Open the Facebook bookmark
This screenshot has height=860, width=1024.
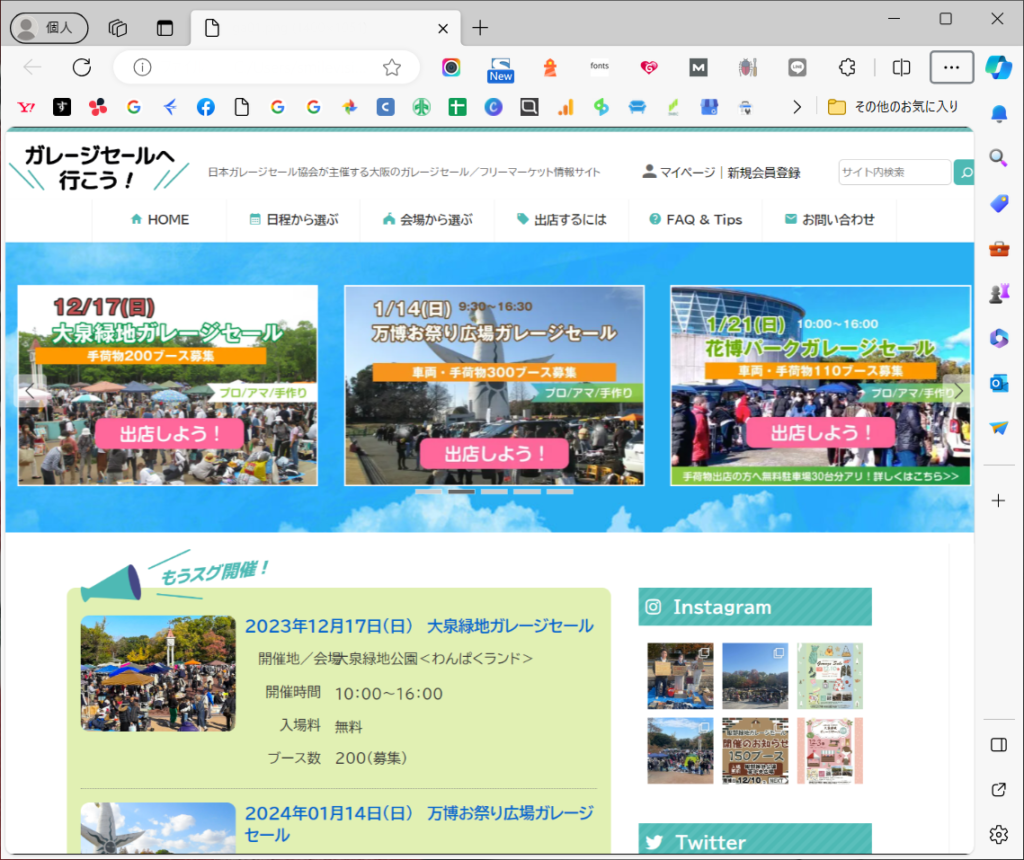(x=206, y=107)
